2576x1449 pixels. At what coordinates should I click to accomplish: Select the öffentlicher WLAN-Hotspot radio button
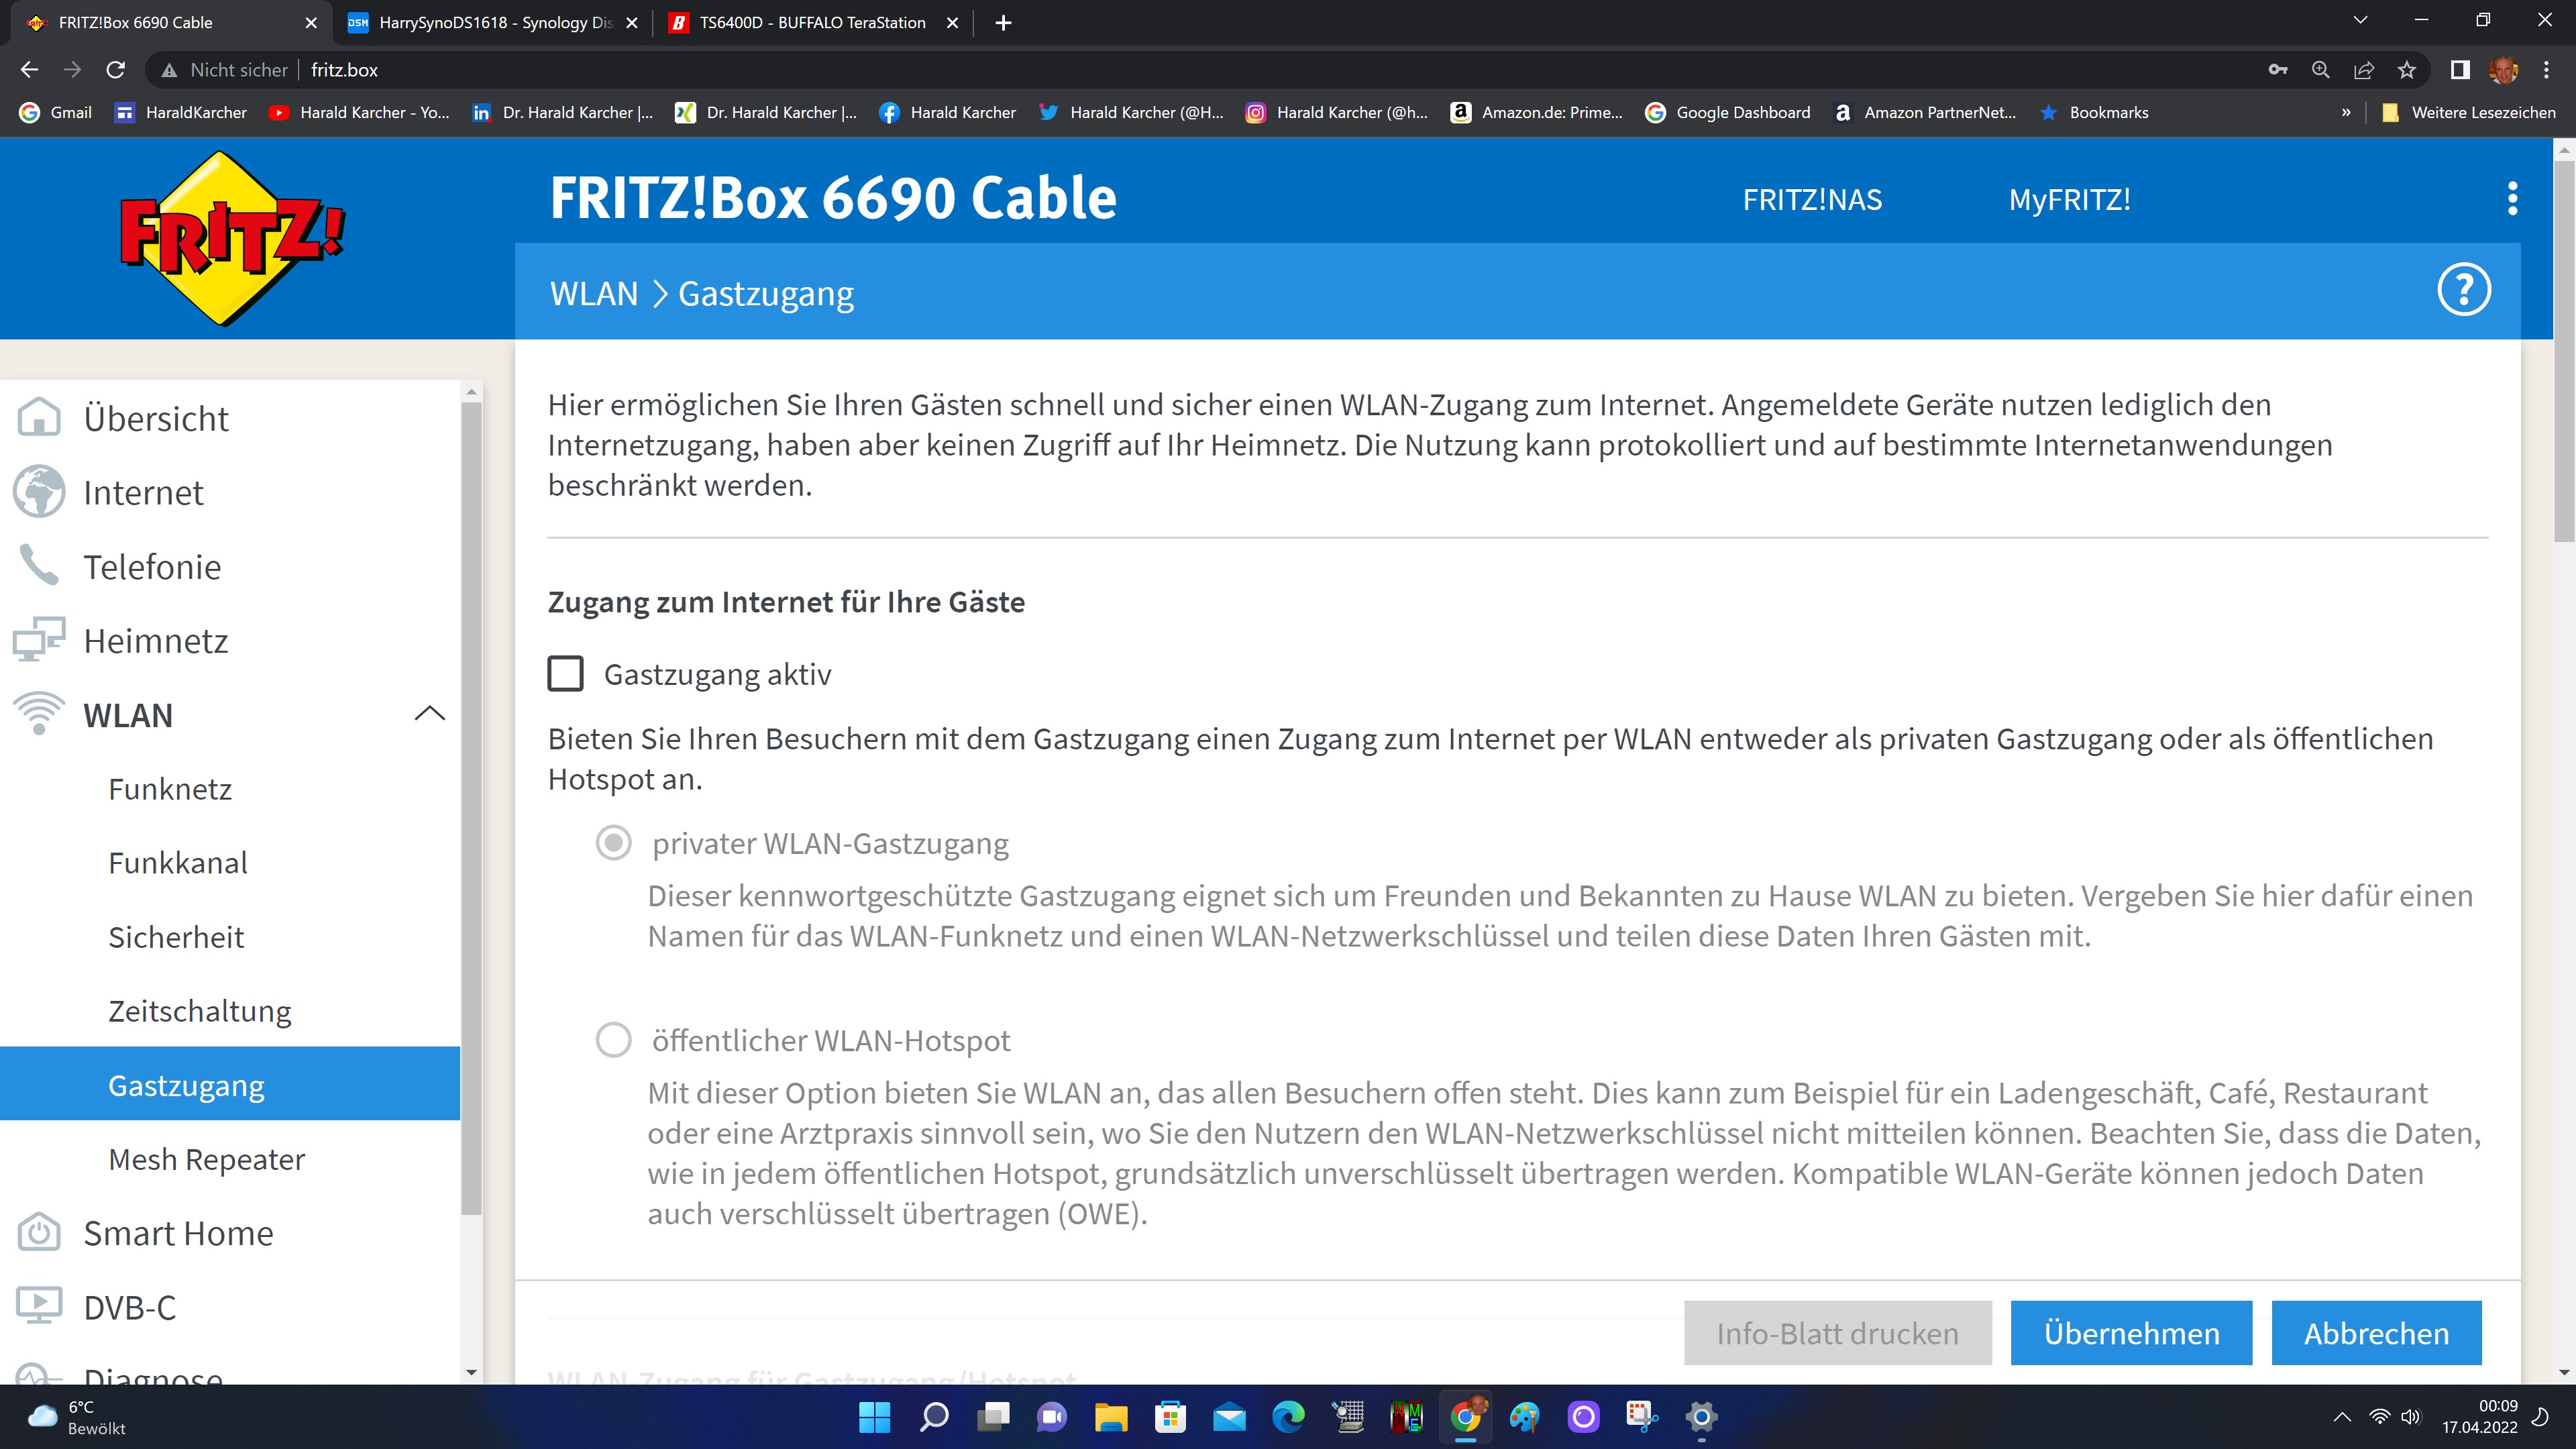tap(613, 1040)
